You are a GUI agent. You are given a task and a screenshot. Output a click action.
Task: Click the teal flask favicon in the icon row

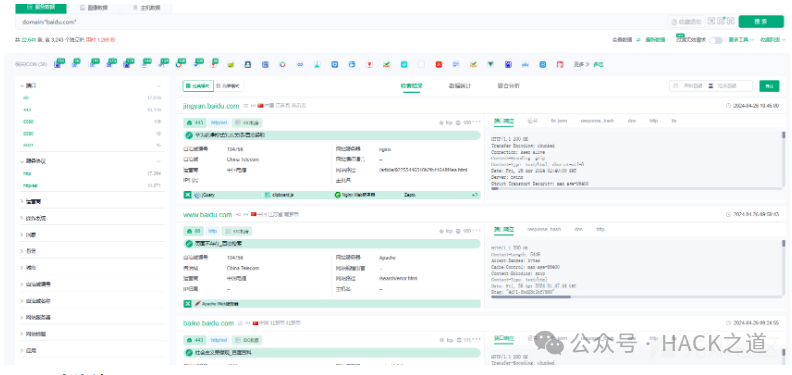(317, 65)
